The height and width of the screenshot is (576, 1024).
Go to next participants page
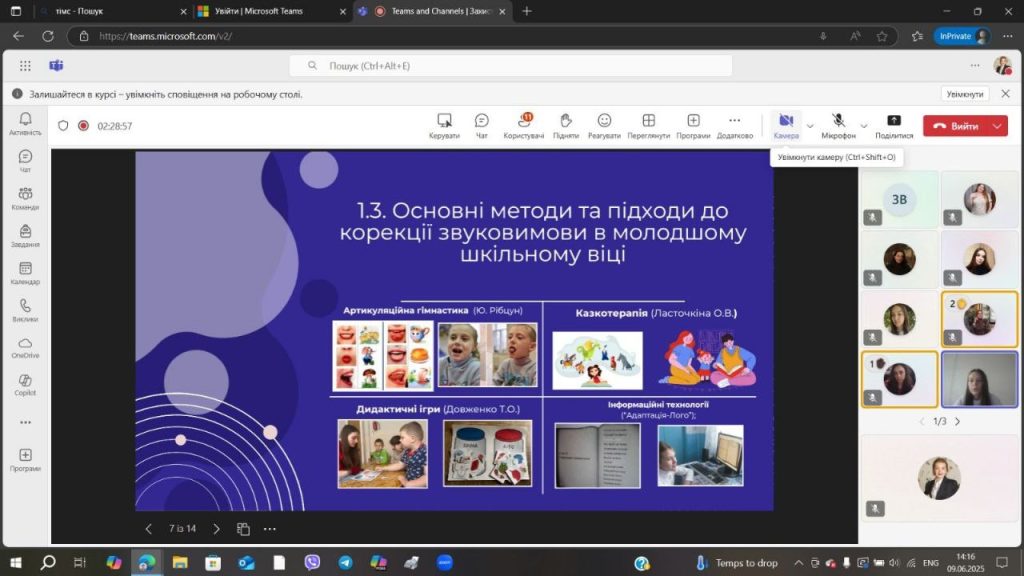(957, 422)
